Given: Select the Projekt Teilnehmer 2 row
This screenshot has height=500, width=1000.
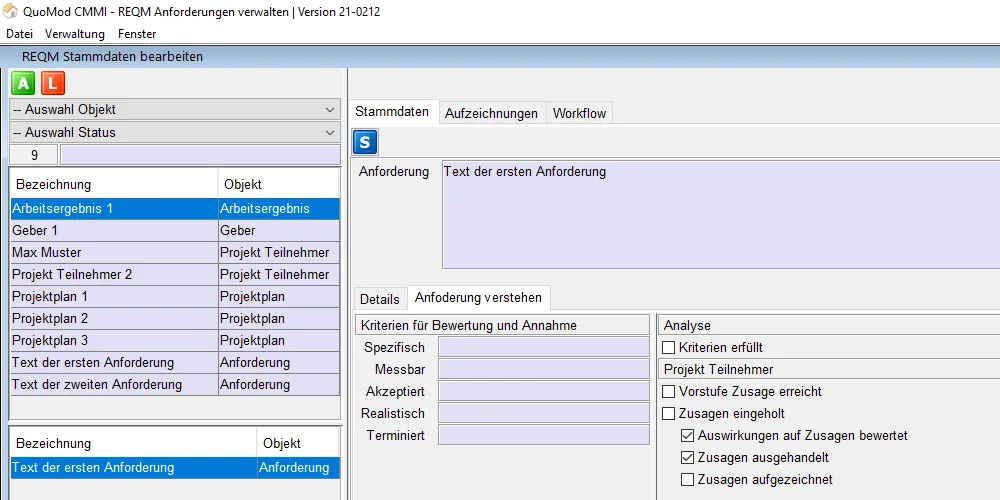Looking at the screenshot, I should 175,274.
